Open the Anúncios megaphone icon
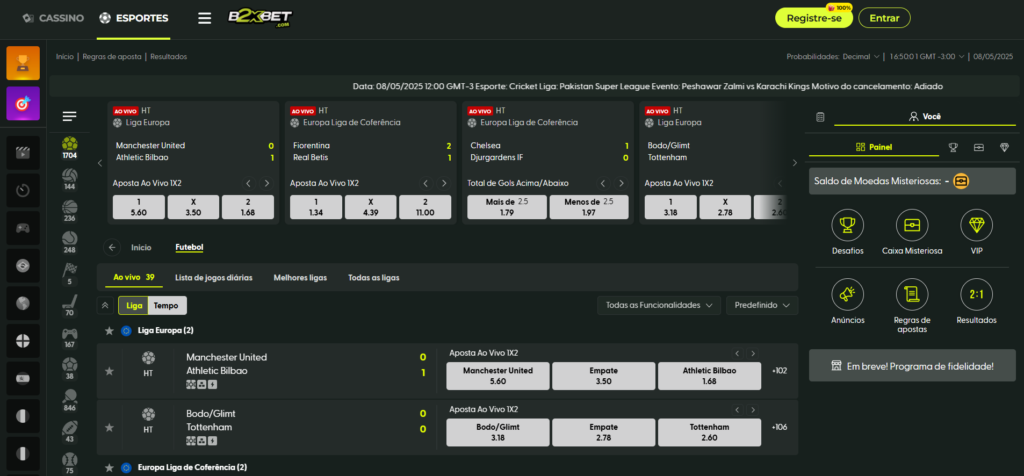1024x476 pixels. (847, 294)
